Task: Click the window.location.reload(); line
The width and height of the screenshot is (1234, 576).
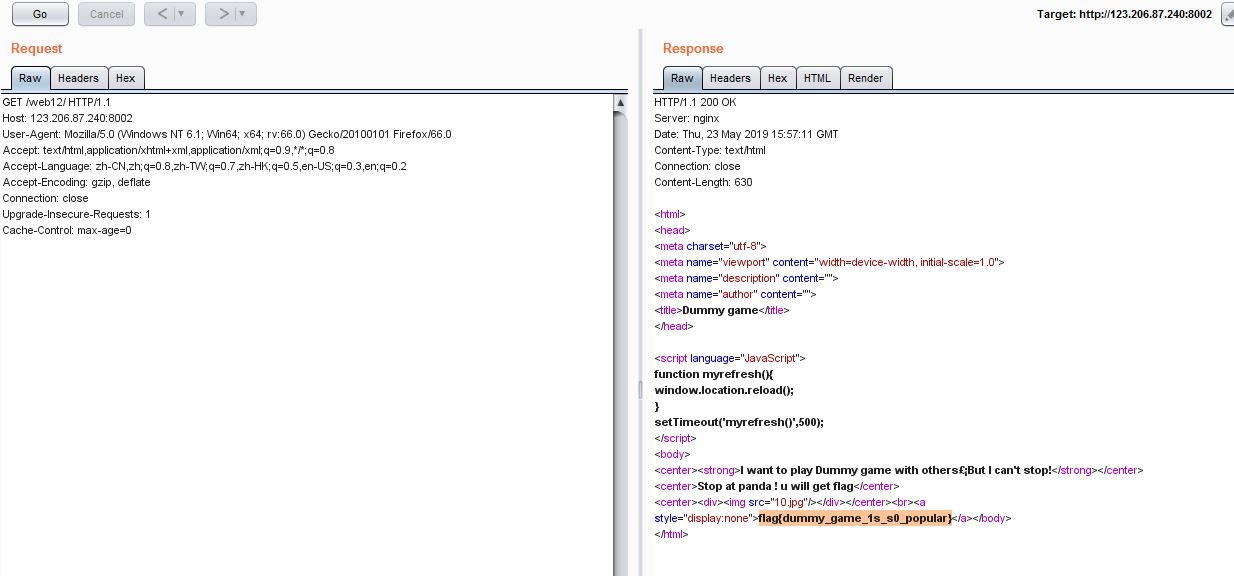Action: [x=722, y=390]
